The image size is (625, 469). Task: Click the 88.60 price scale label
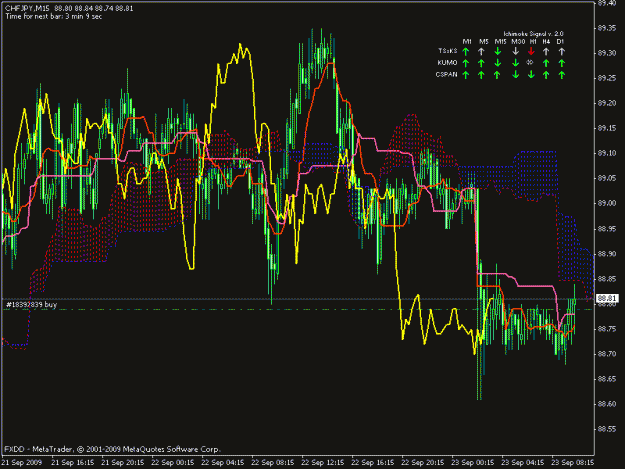607,404
